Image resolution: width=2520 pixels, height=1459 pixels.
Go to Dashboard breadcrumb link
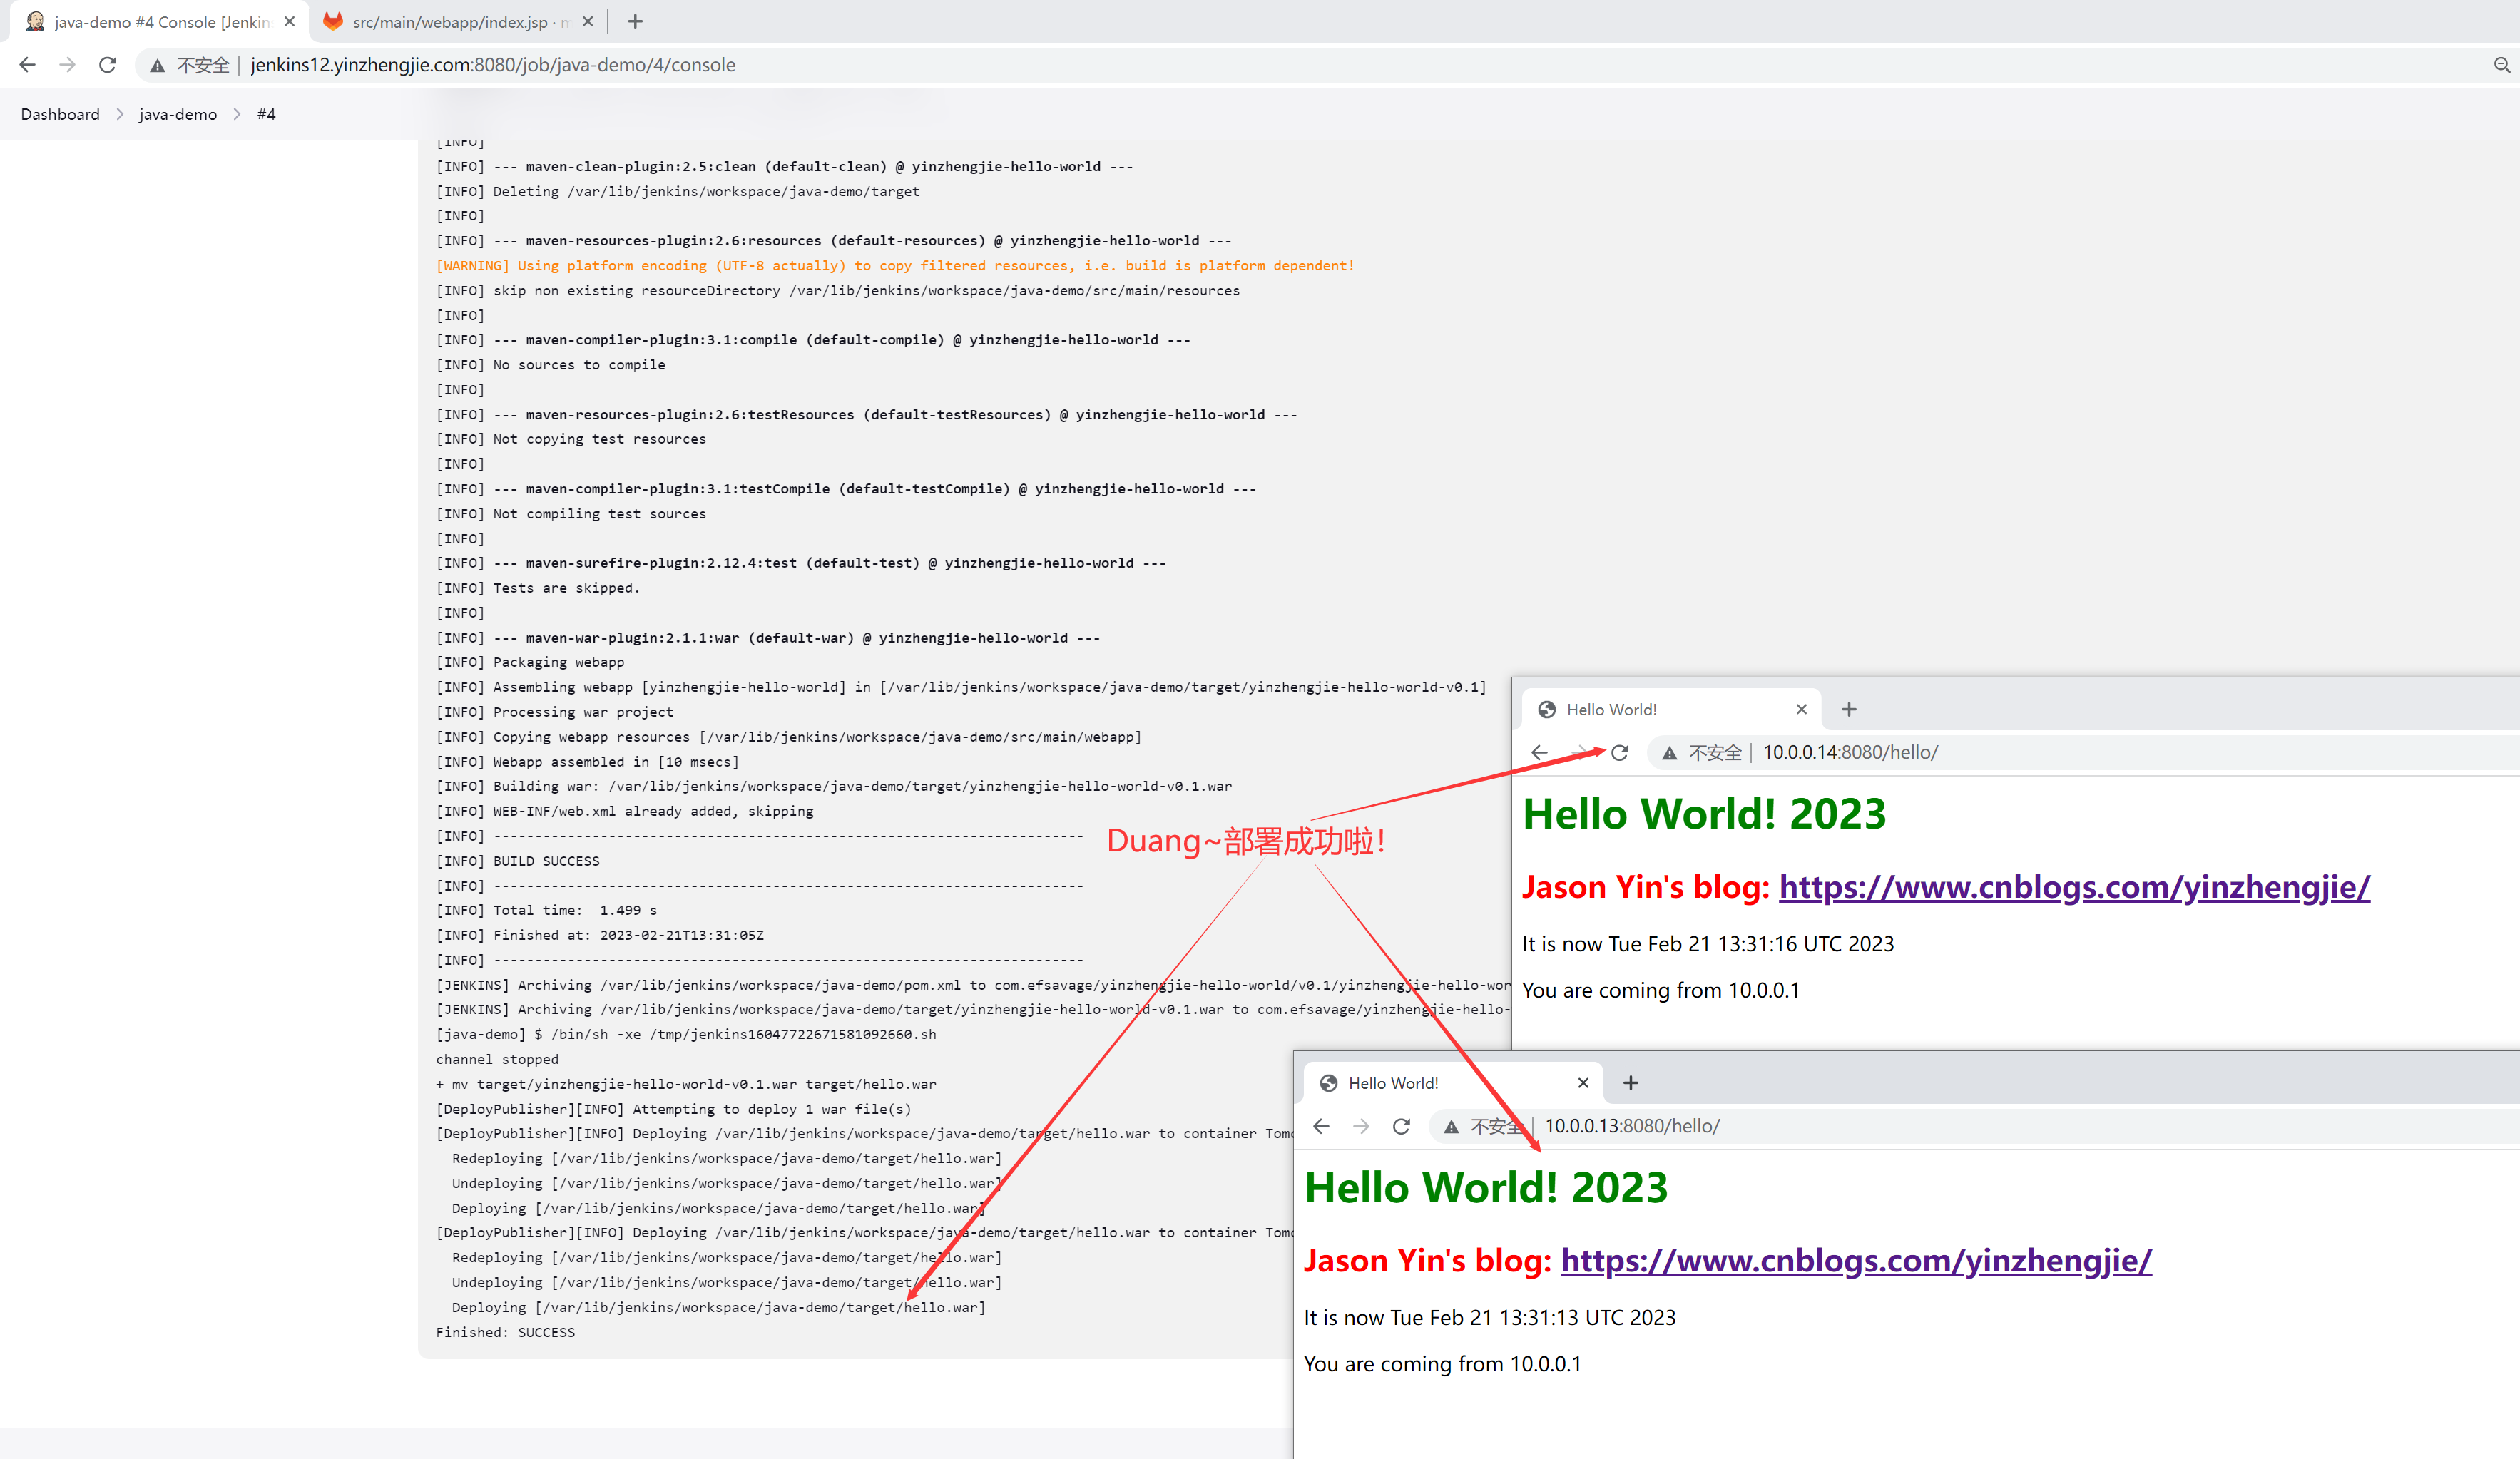(60, 114)
